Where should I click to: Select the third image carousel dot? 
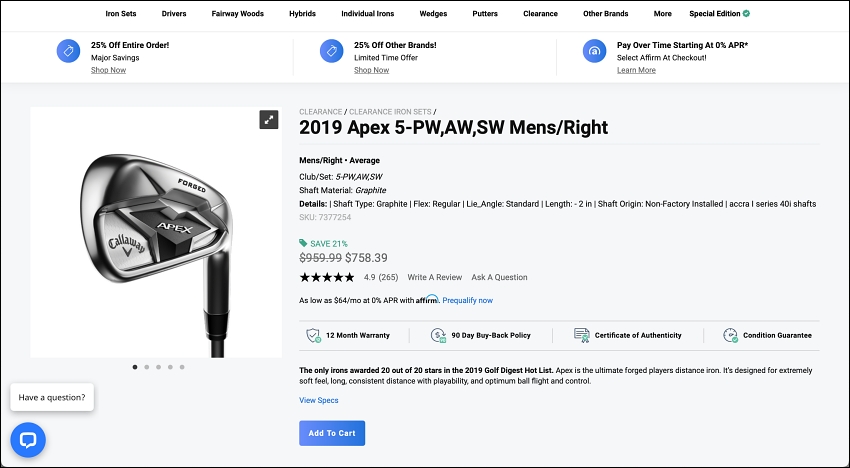pyautogui.click(x=158, y=367)
